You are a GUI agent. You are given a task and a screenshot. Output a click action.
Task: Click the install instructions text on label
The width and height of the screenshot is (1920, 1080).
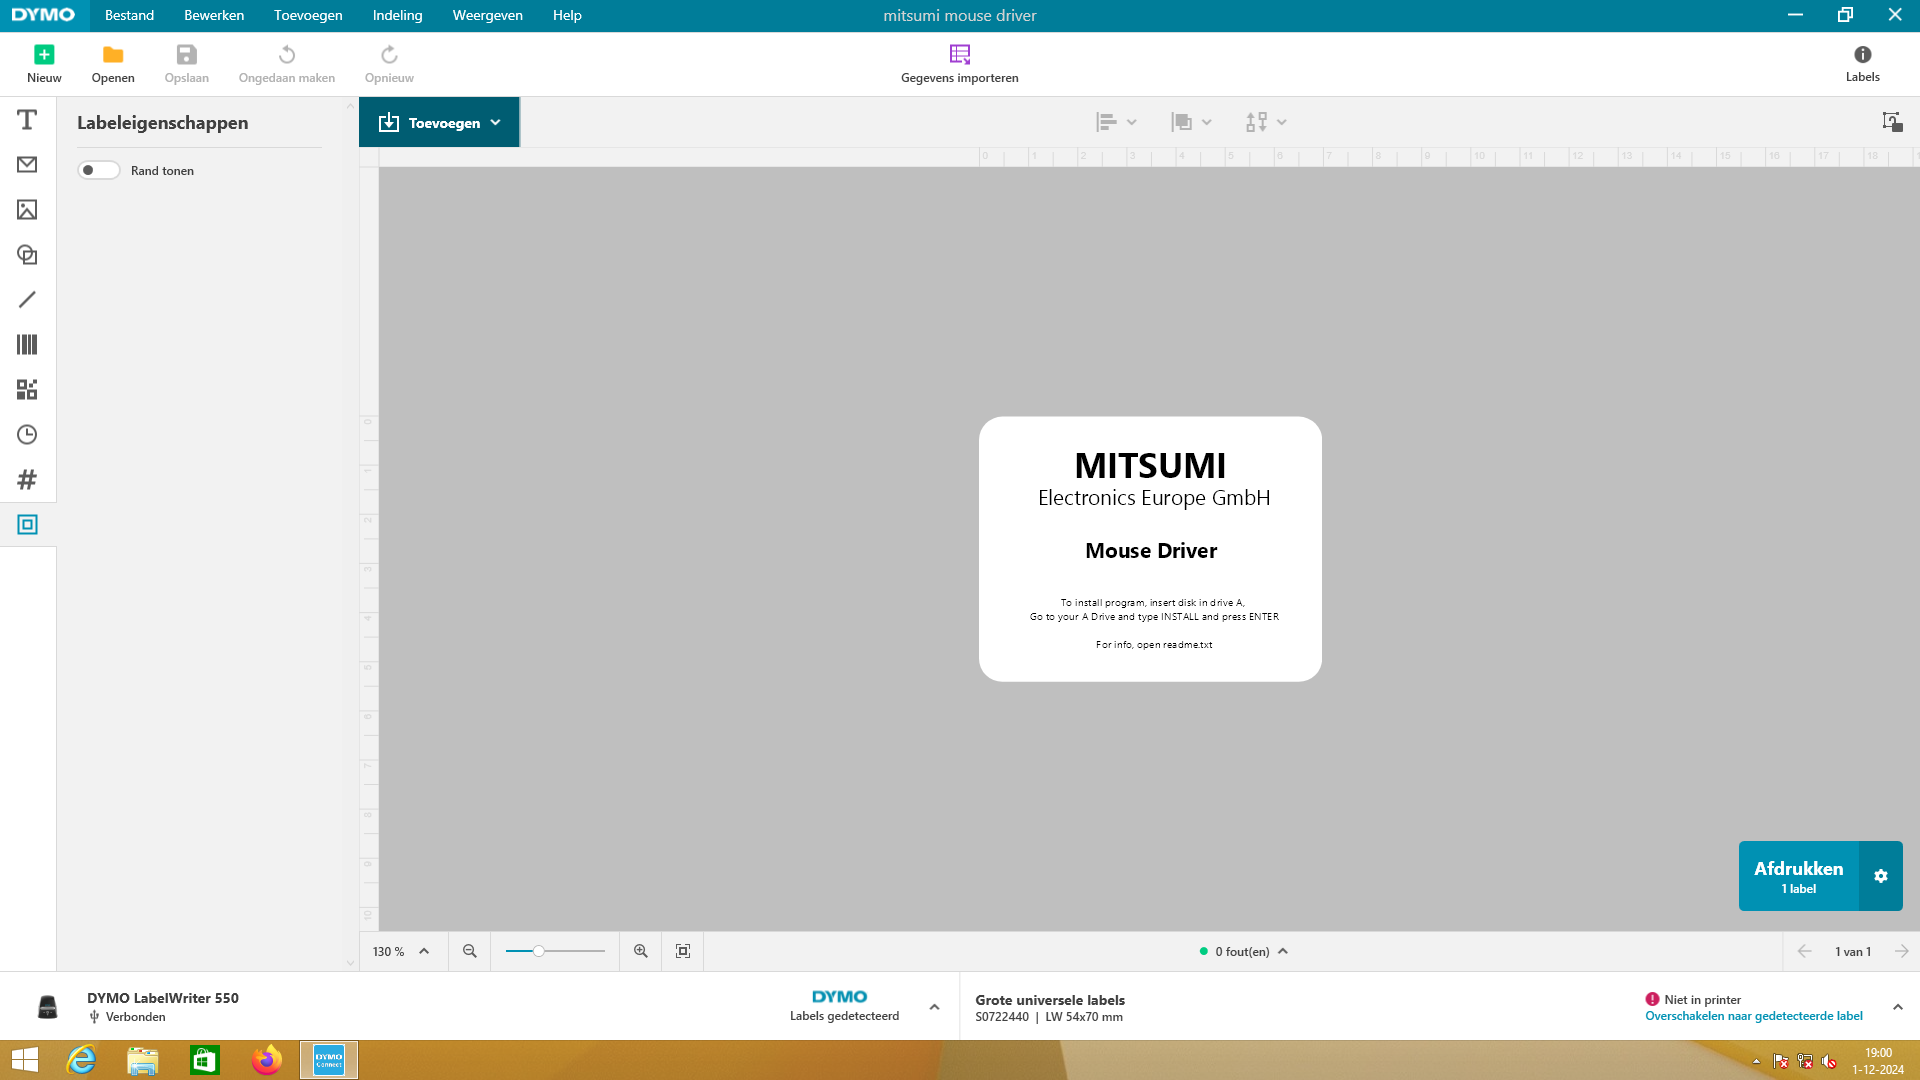(x=1154, y=610)
